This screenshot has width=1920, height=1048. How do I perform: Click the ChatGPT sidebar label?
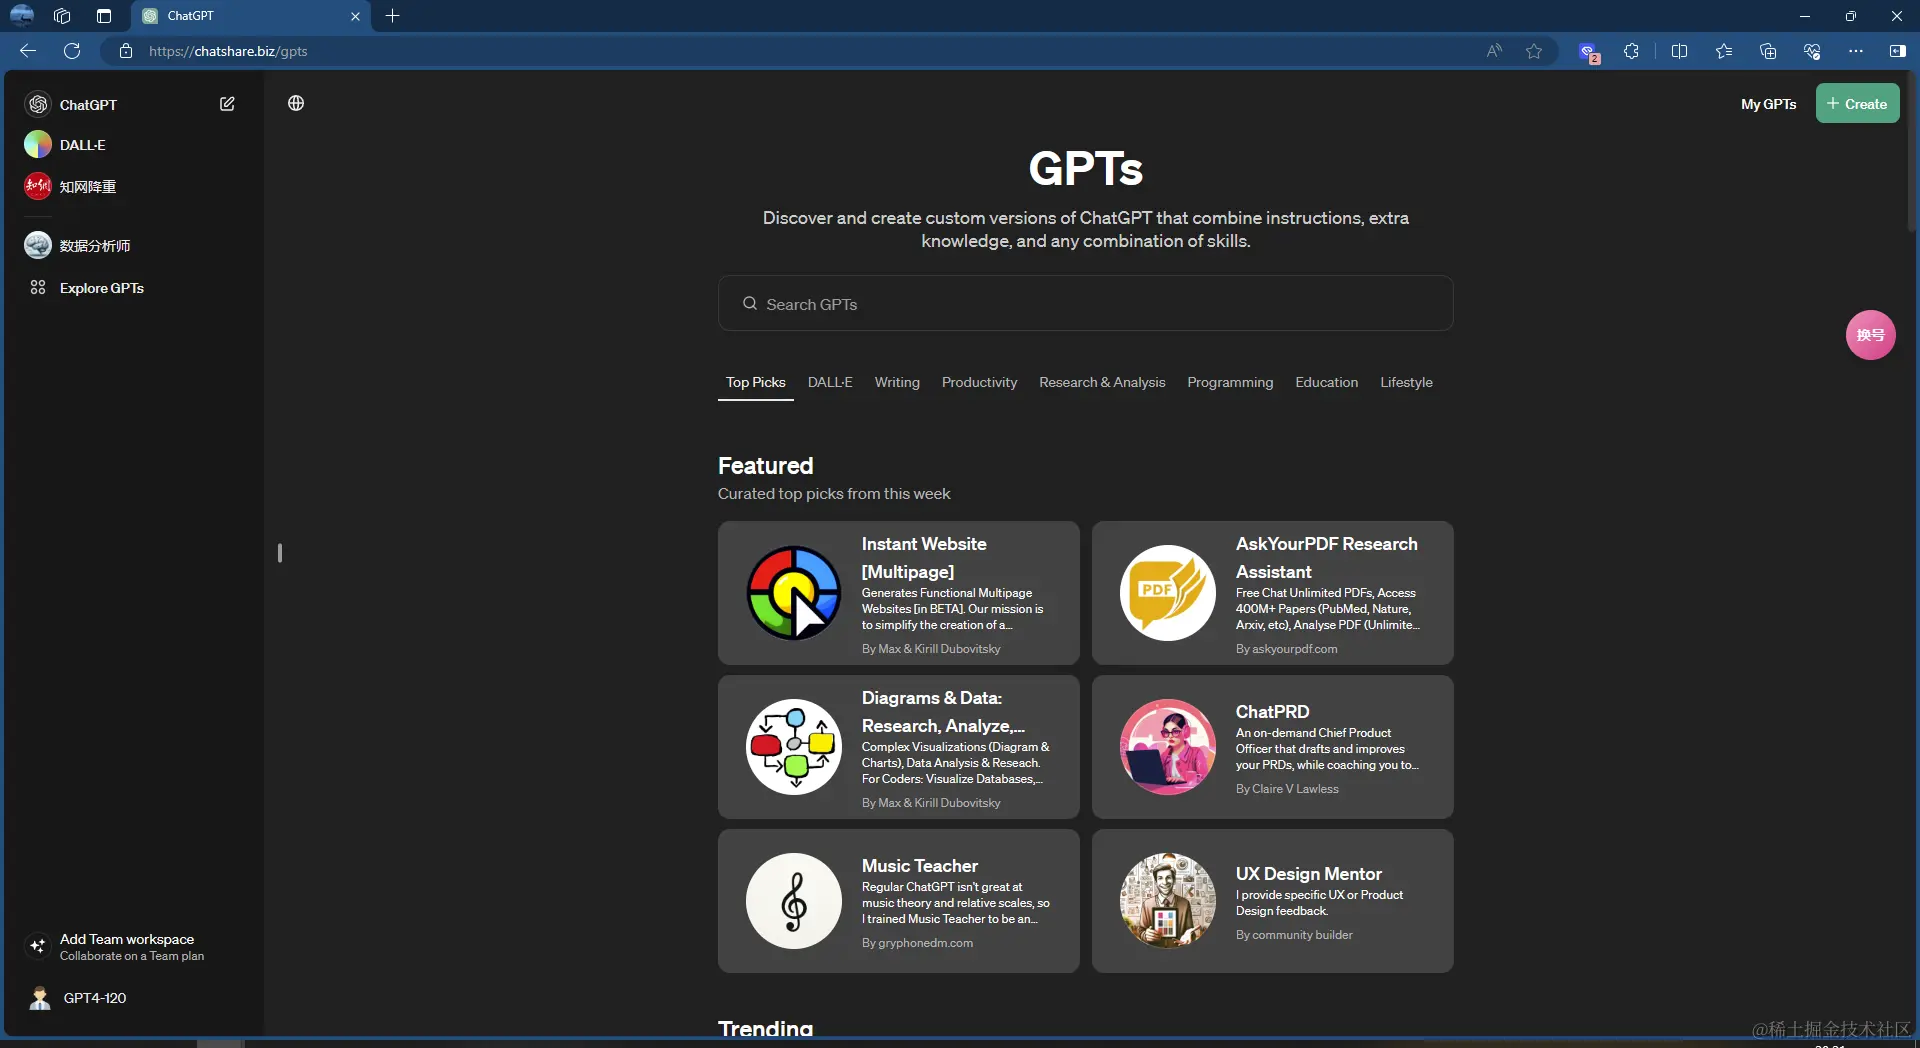coord(88,104)
